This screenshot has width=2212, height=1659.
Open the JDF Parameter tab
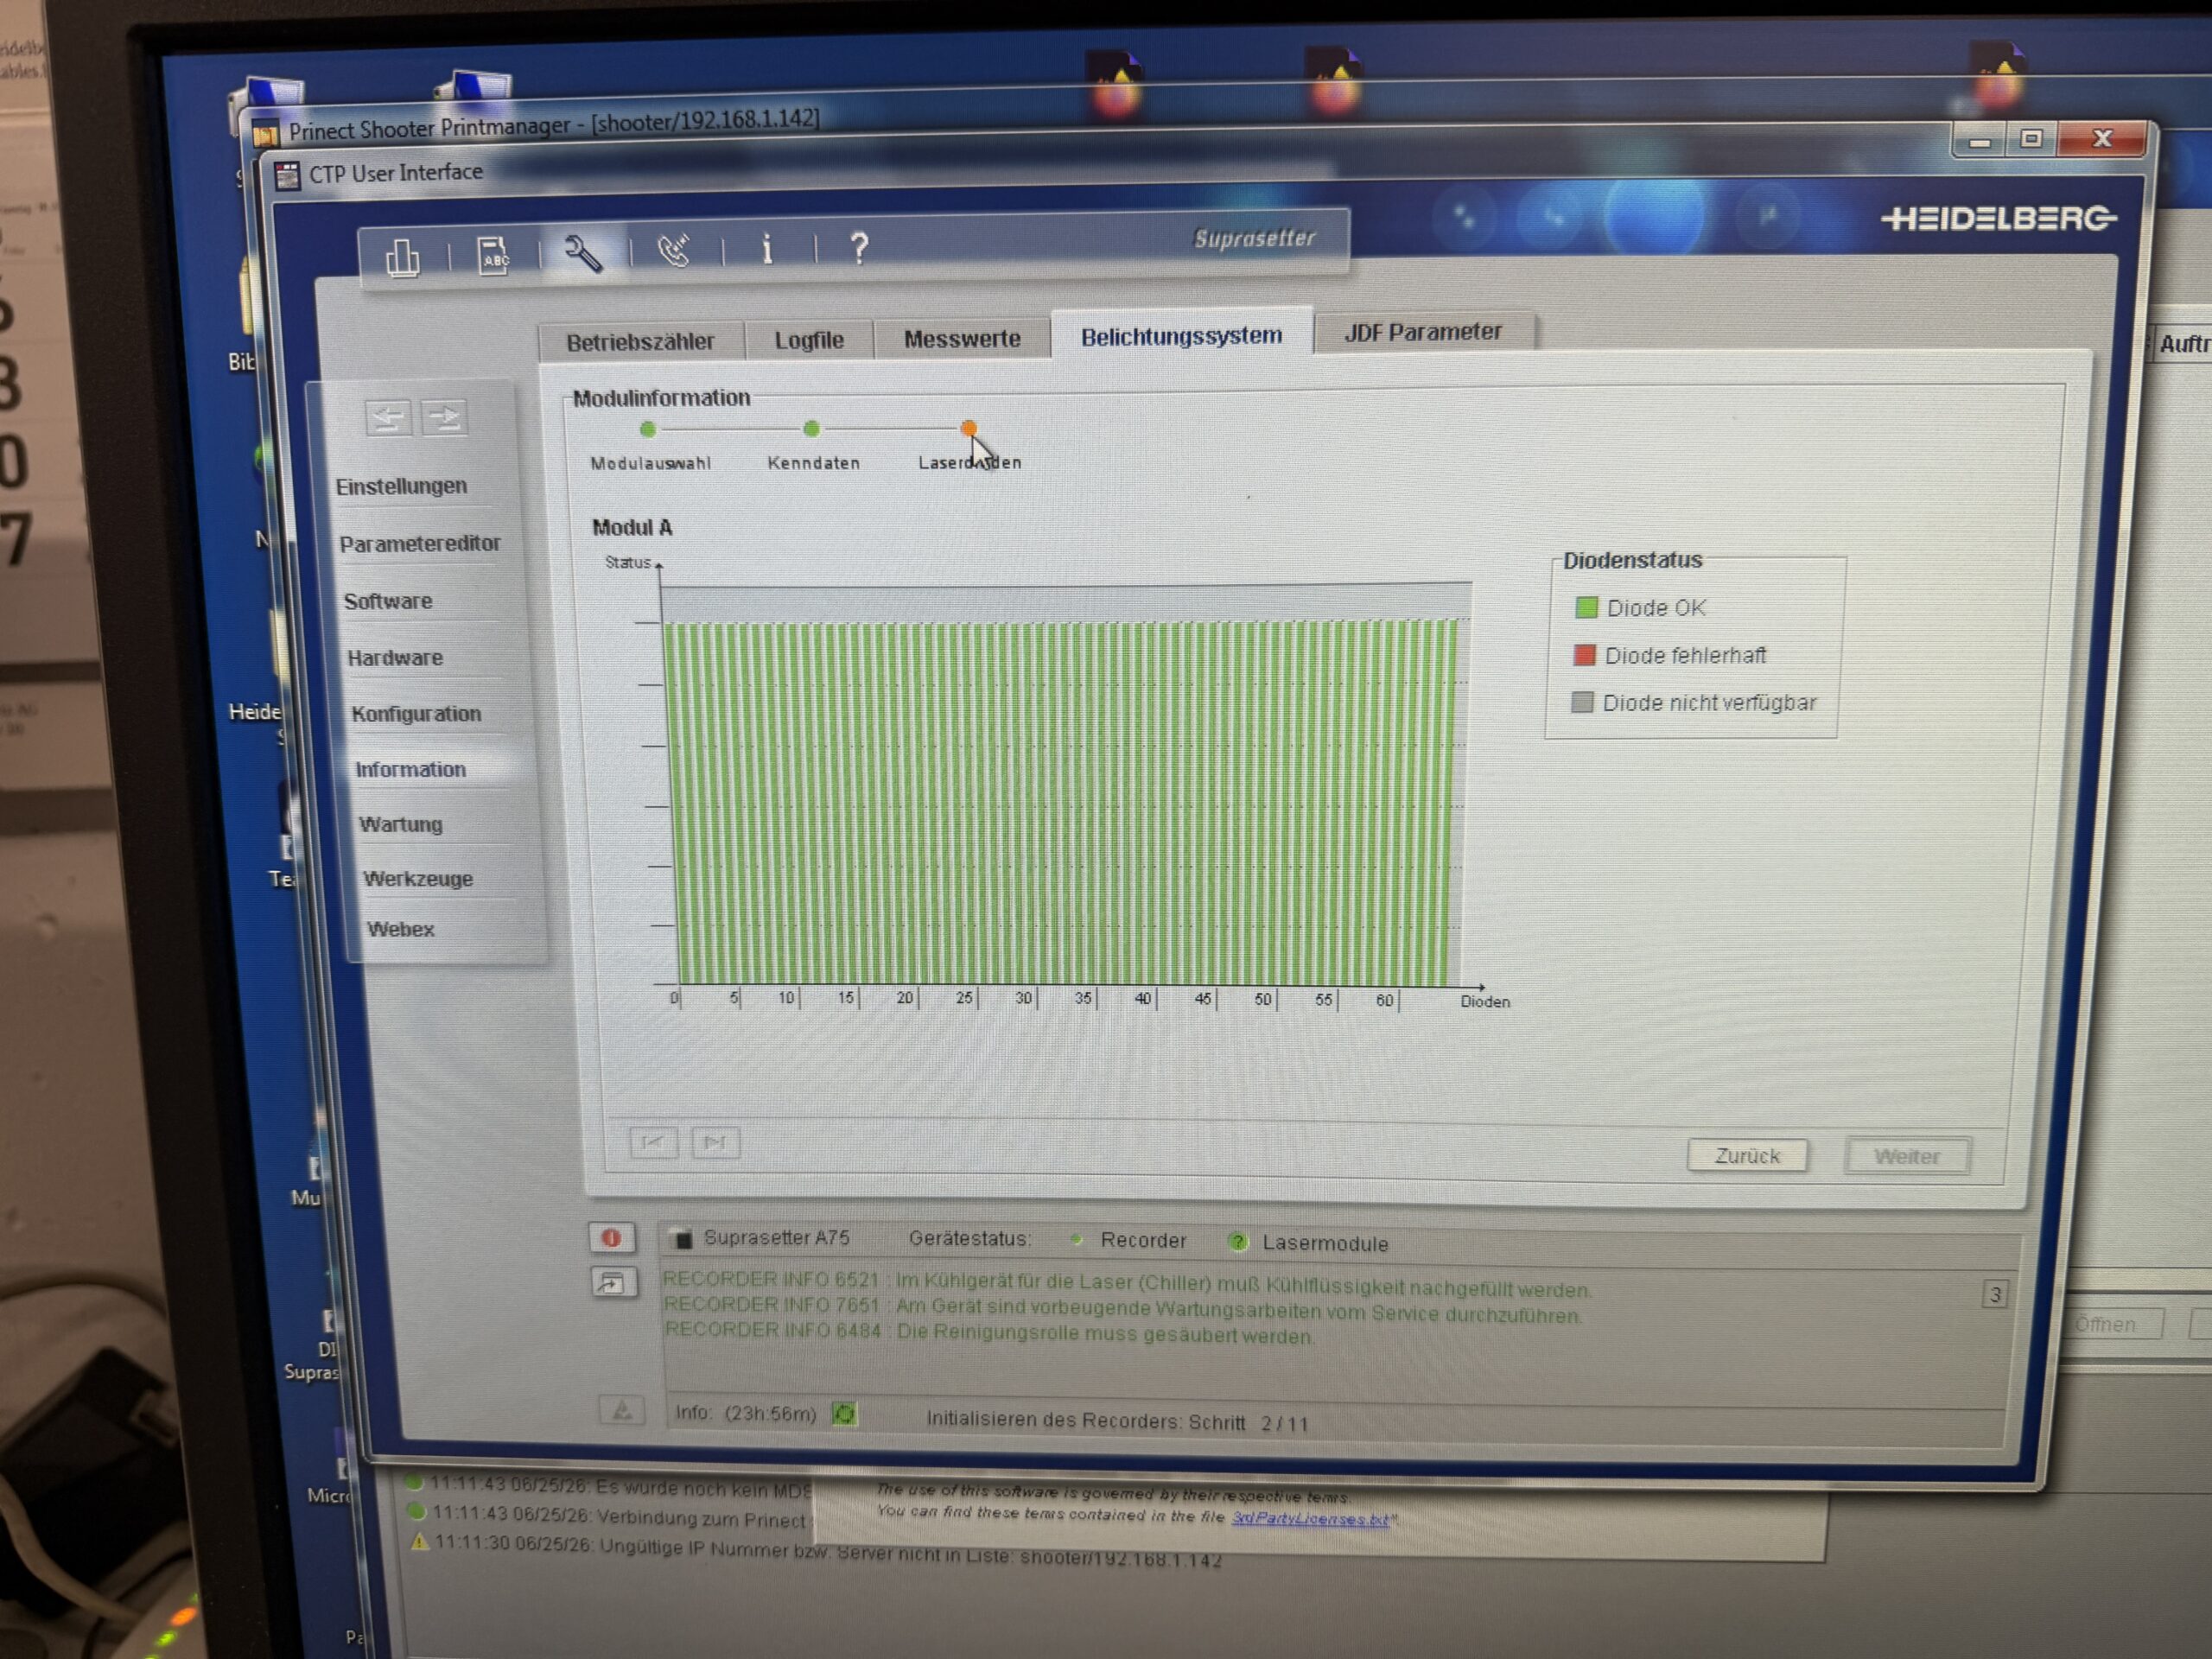click(x=1423, y=332)
